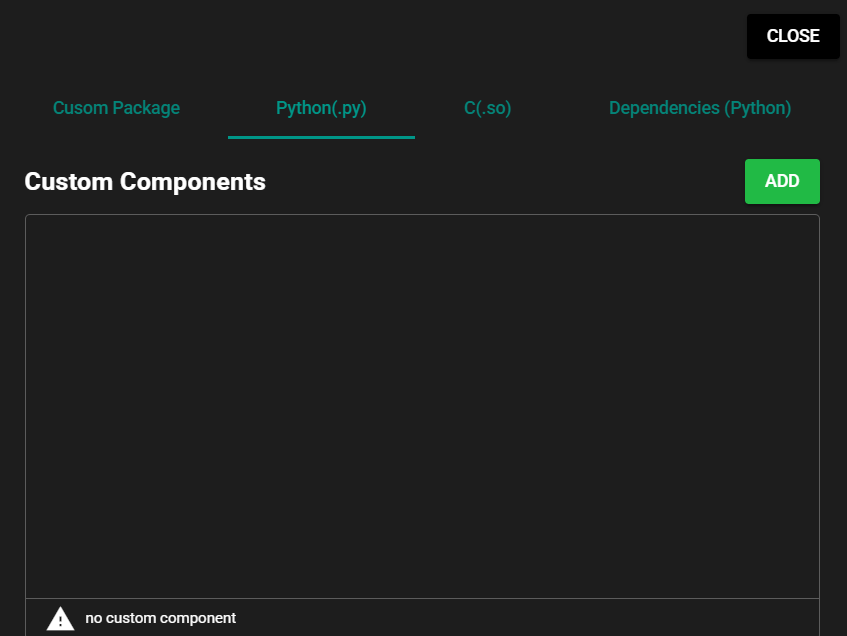Click the status row at the list bottom
Screen dimensions: 847x636
point(421,618)
